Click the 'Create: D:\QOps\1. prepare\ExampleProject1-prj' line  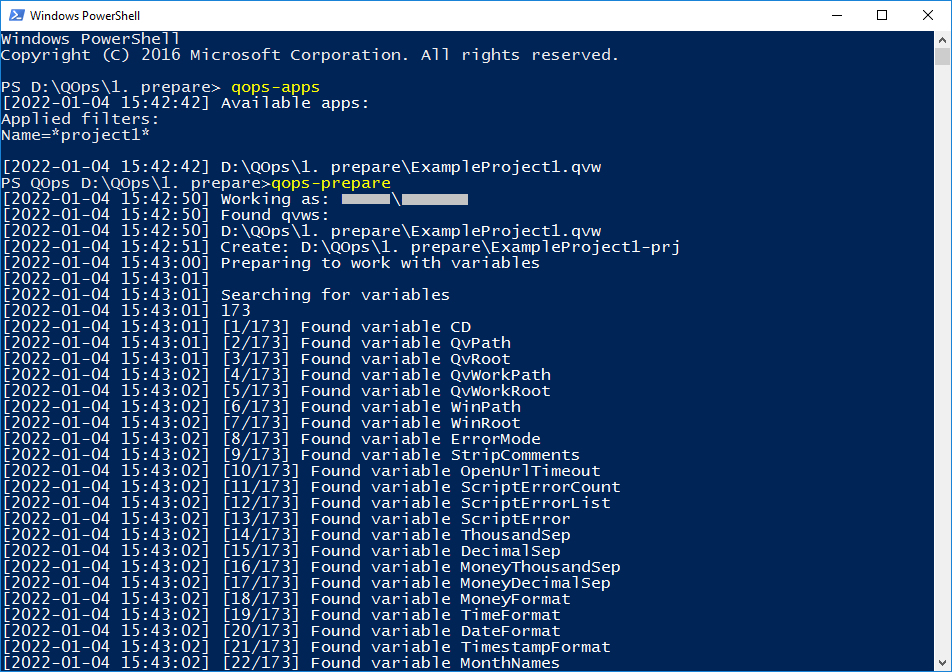(341, 247)
